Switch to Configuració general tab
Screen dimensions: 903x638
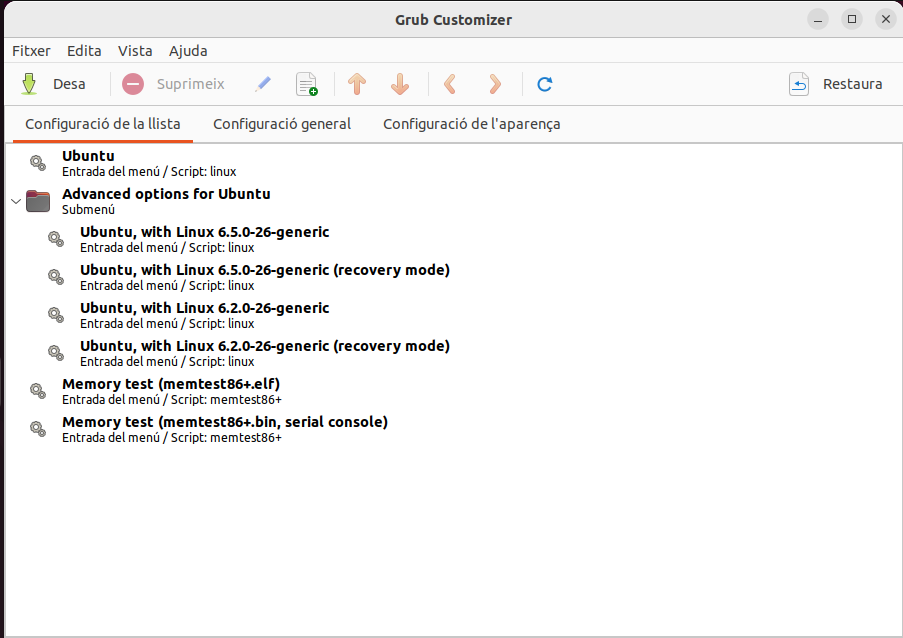282,124
